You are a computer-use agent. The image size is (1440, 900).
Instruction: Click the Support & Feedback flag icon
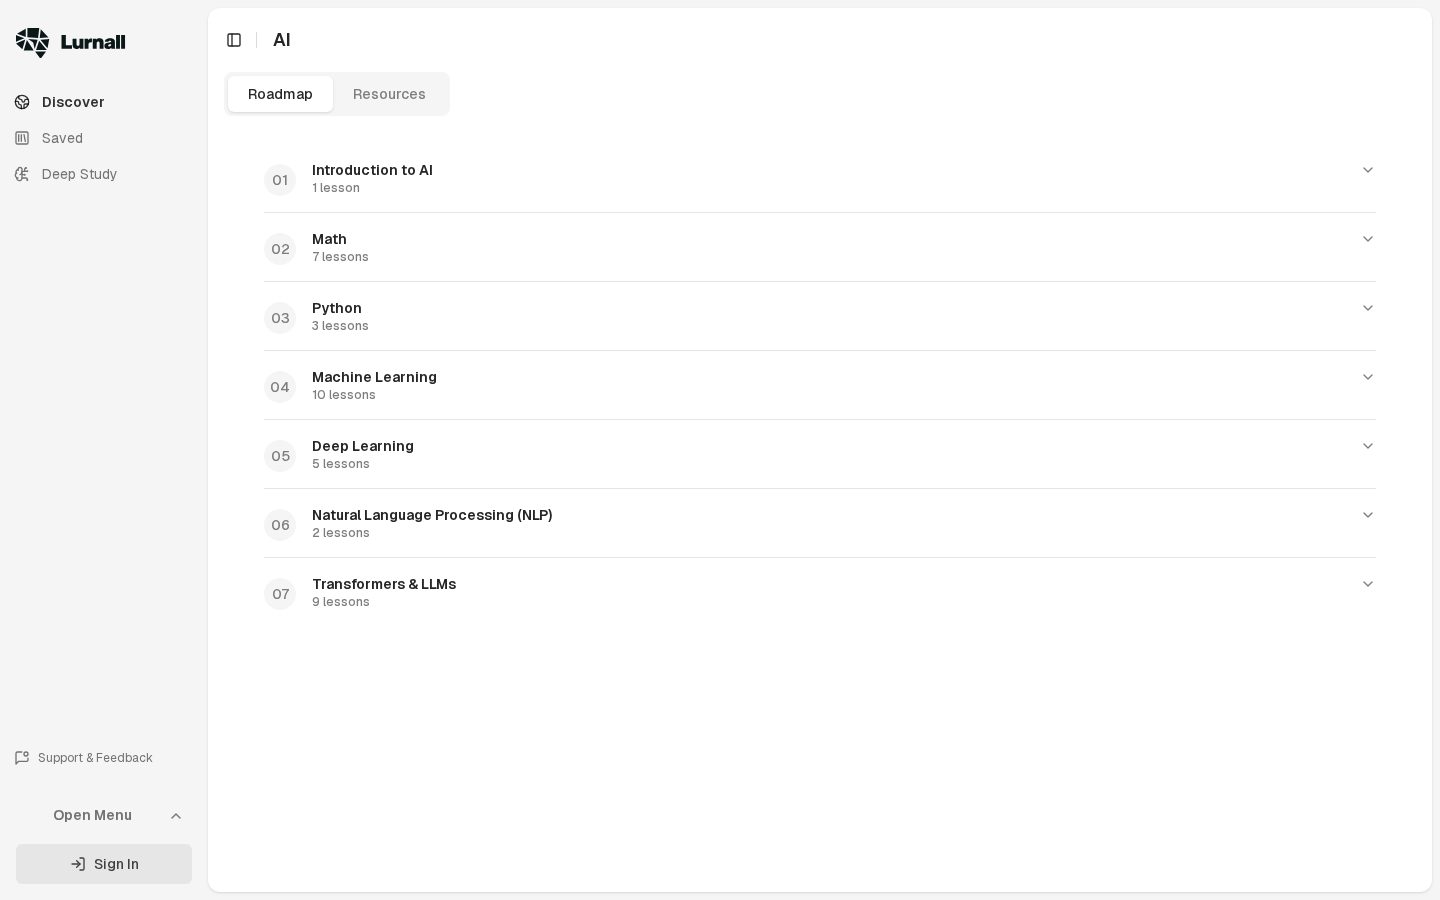click(22, 758)
